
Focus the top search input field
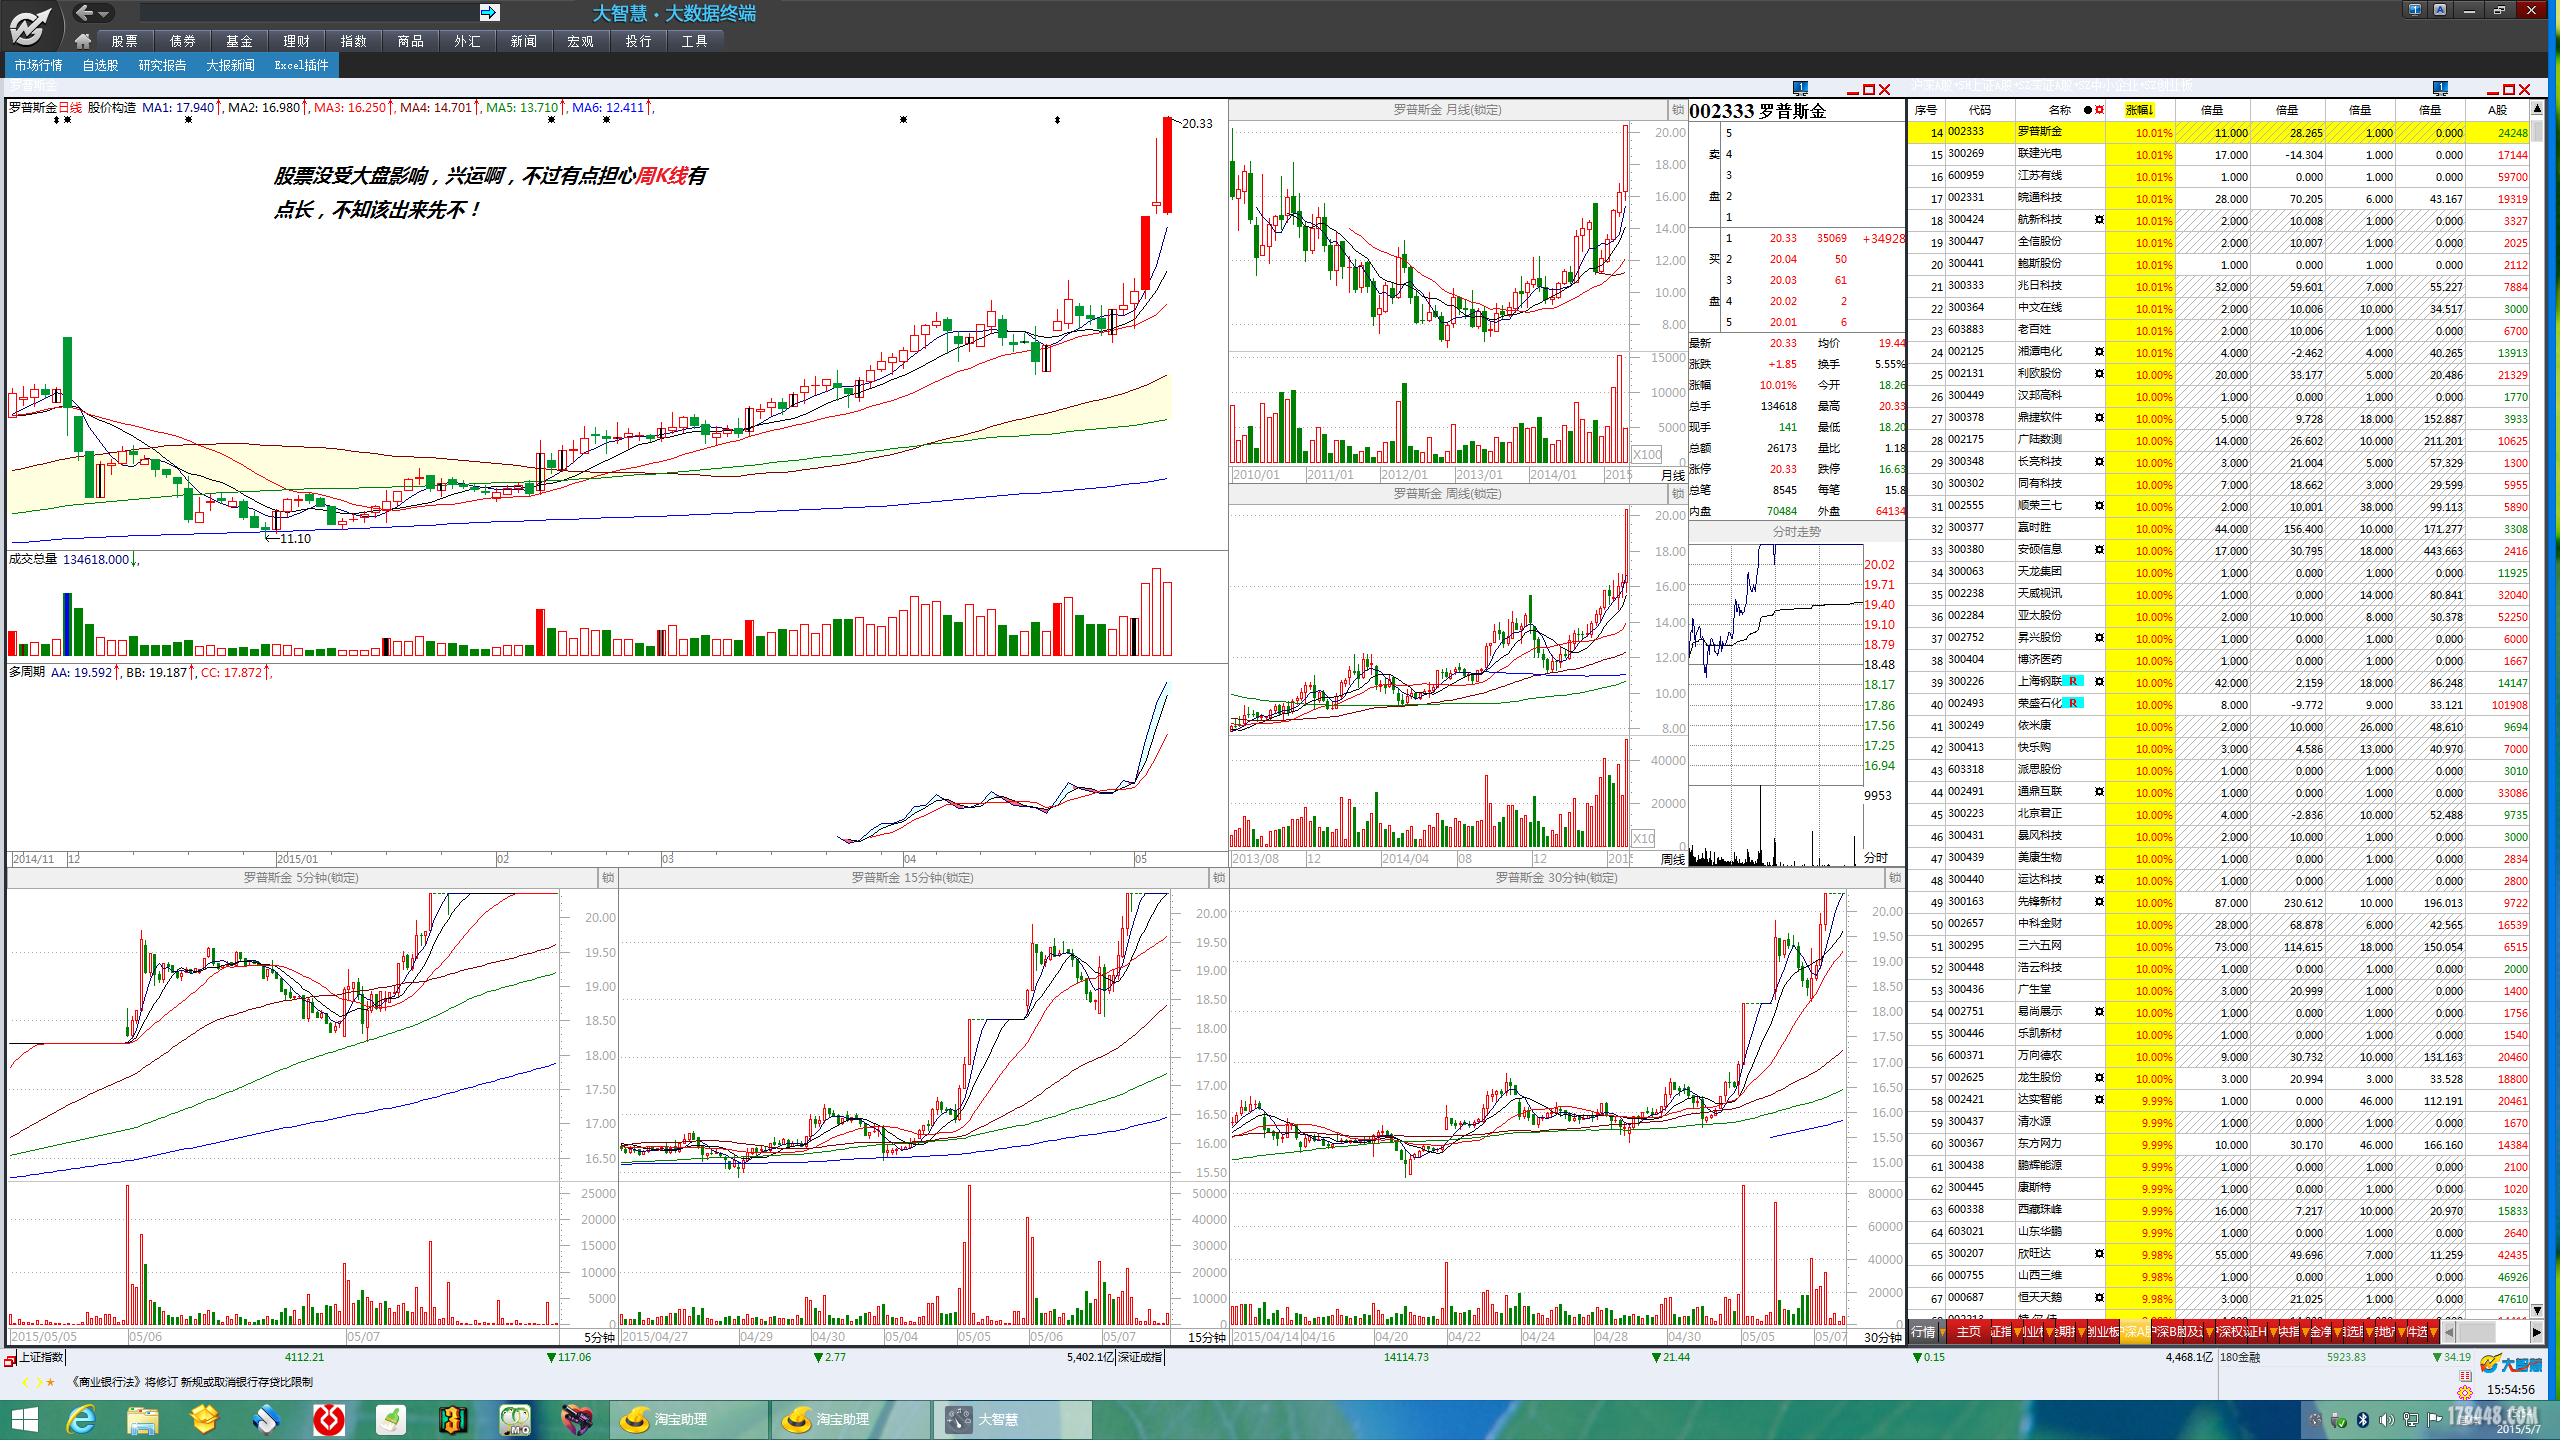click(x=309, y=13)
